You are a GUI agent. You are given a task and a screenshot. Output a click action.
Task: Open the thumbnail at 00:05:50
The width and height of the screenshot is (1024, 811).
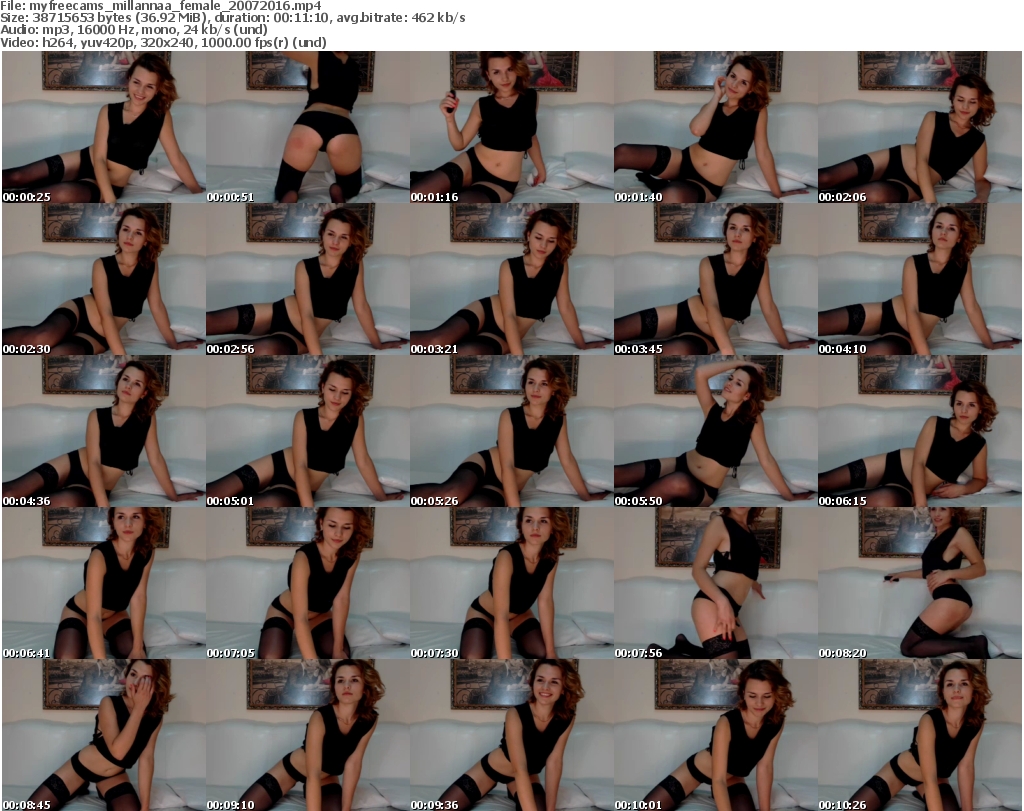tap(716, 432)
